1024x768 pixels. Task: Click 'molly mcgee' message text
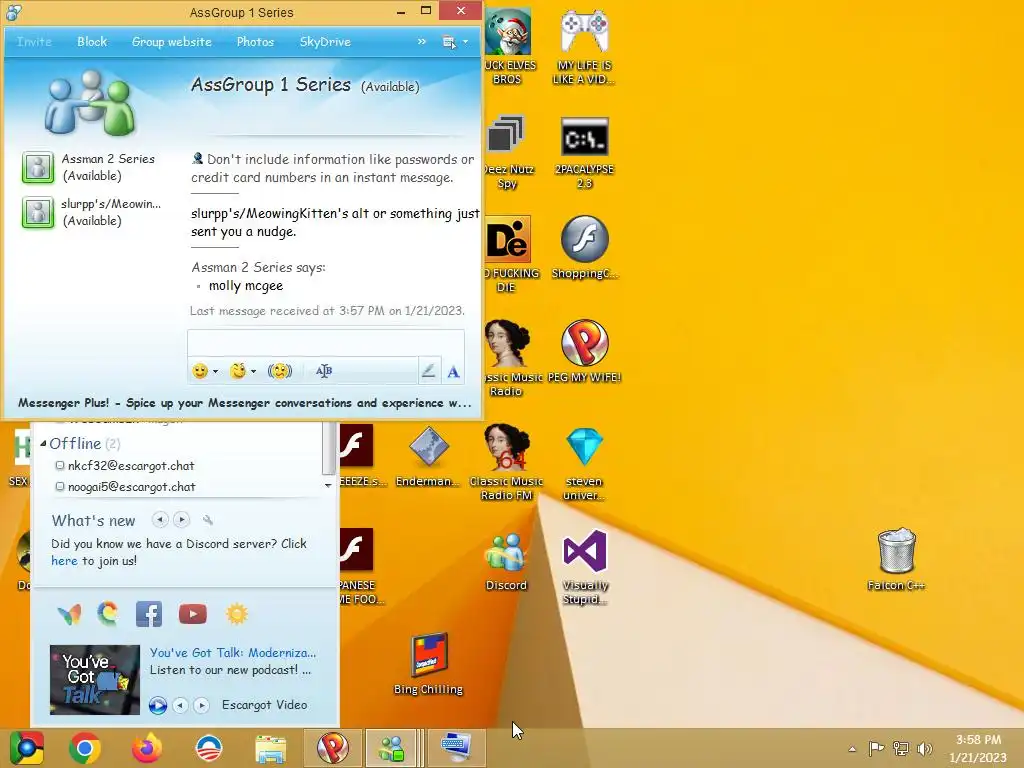pos(246,286)
